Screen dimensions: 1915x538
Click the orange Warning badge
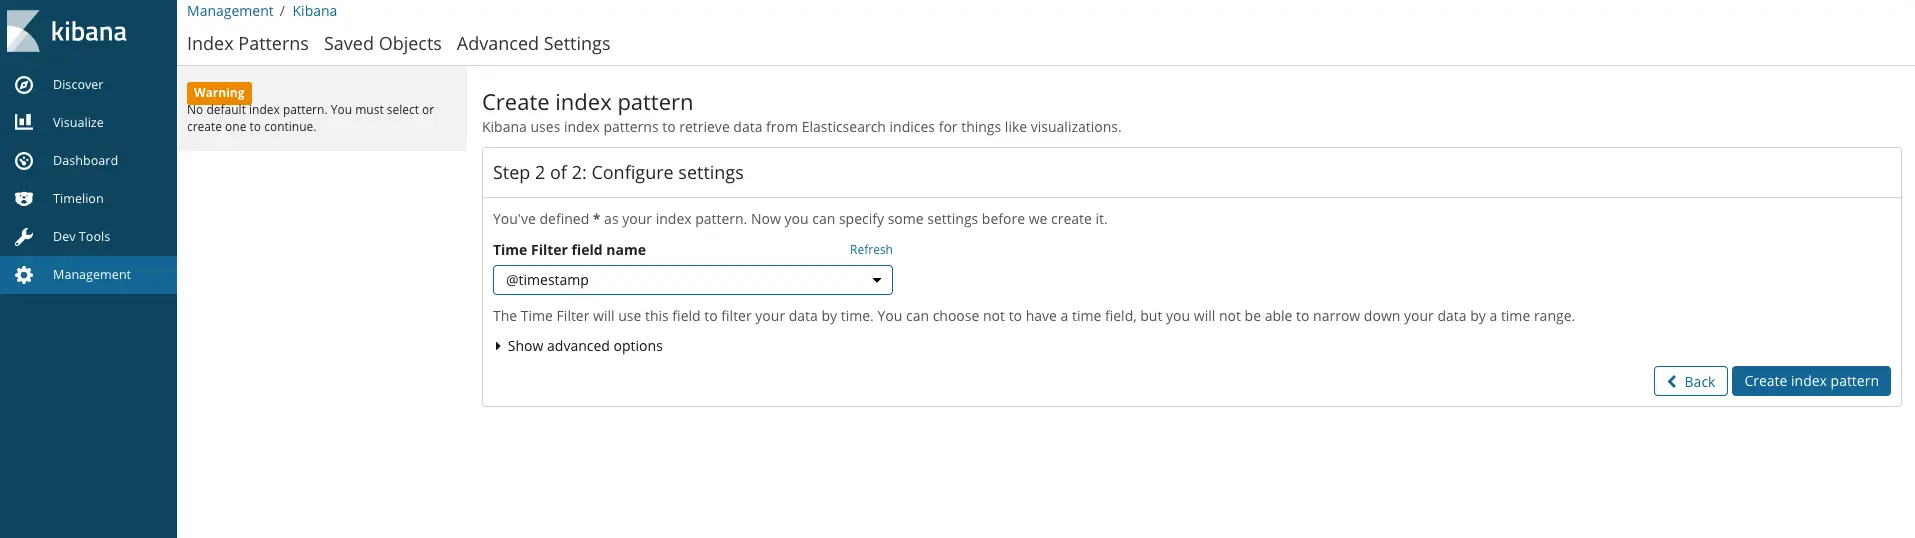coord(219,92)
